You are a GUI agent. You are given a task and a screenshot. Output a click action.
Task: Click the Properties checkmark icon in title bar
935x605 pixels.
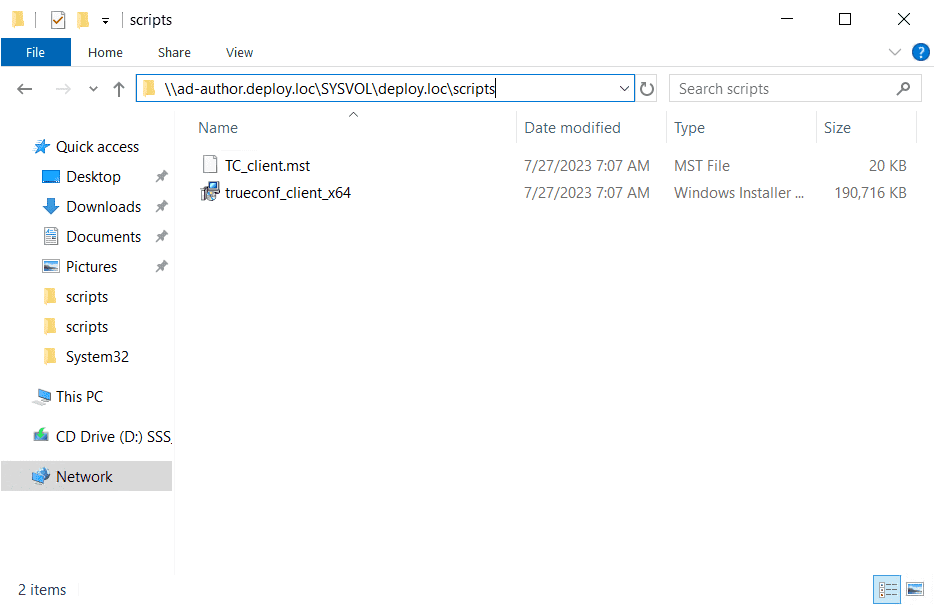(58, 20)
